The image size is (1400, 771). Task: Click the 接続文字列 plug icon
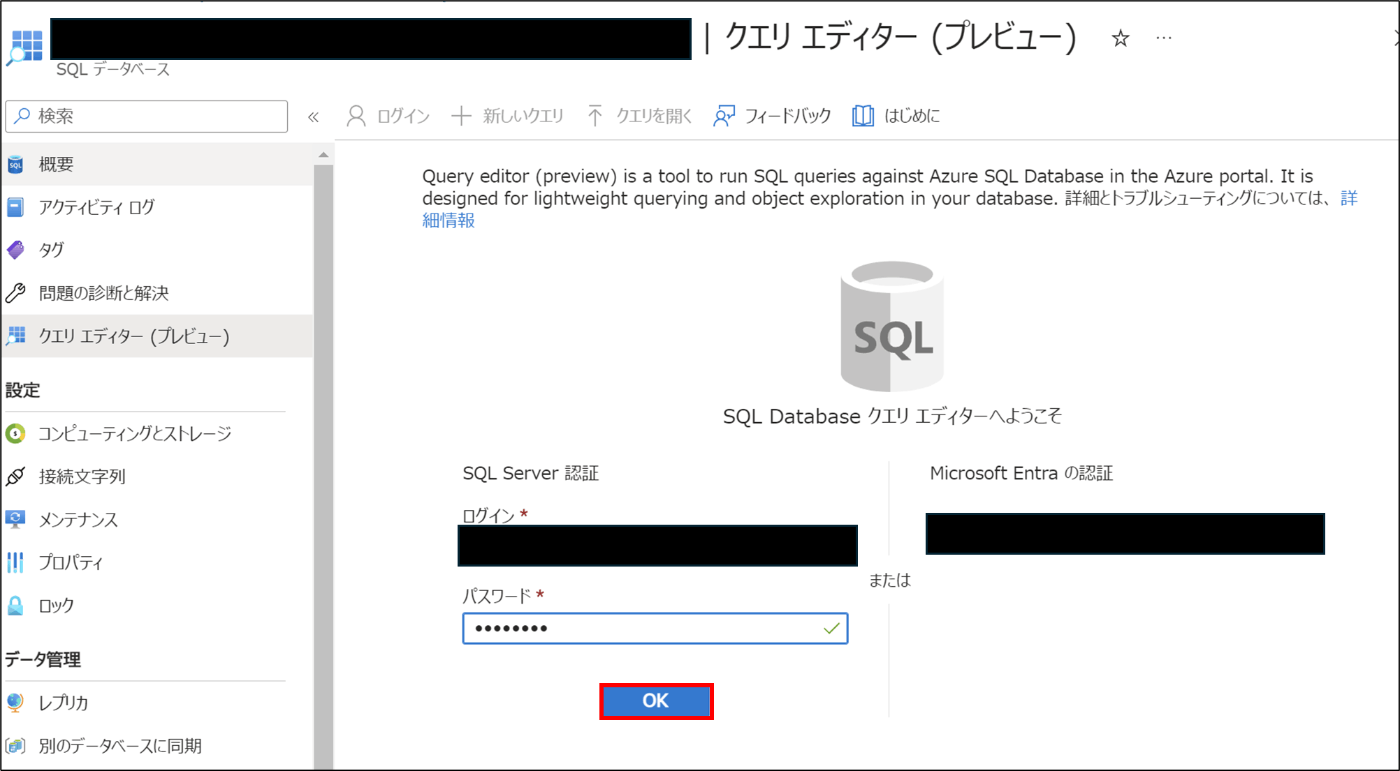pyautogui.click(x=15, y=476)
